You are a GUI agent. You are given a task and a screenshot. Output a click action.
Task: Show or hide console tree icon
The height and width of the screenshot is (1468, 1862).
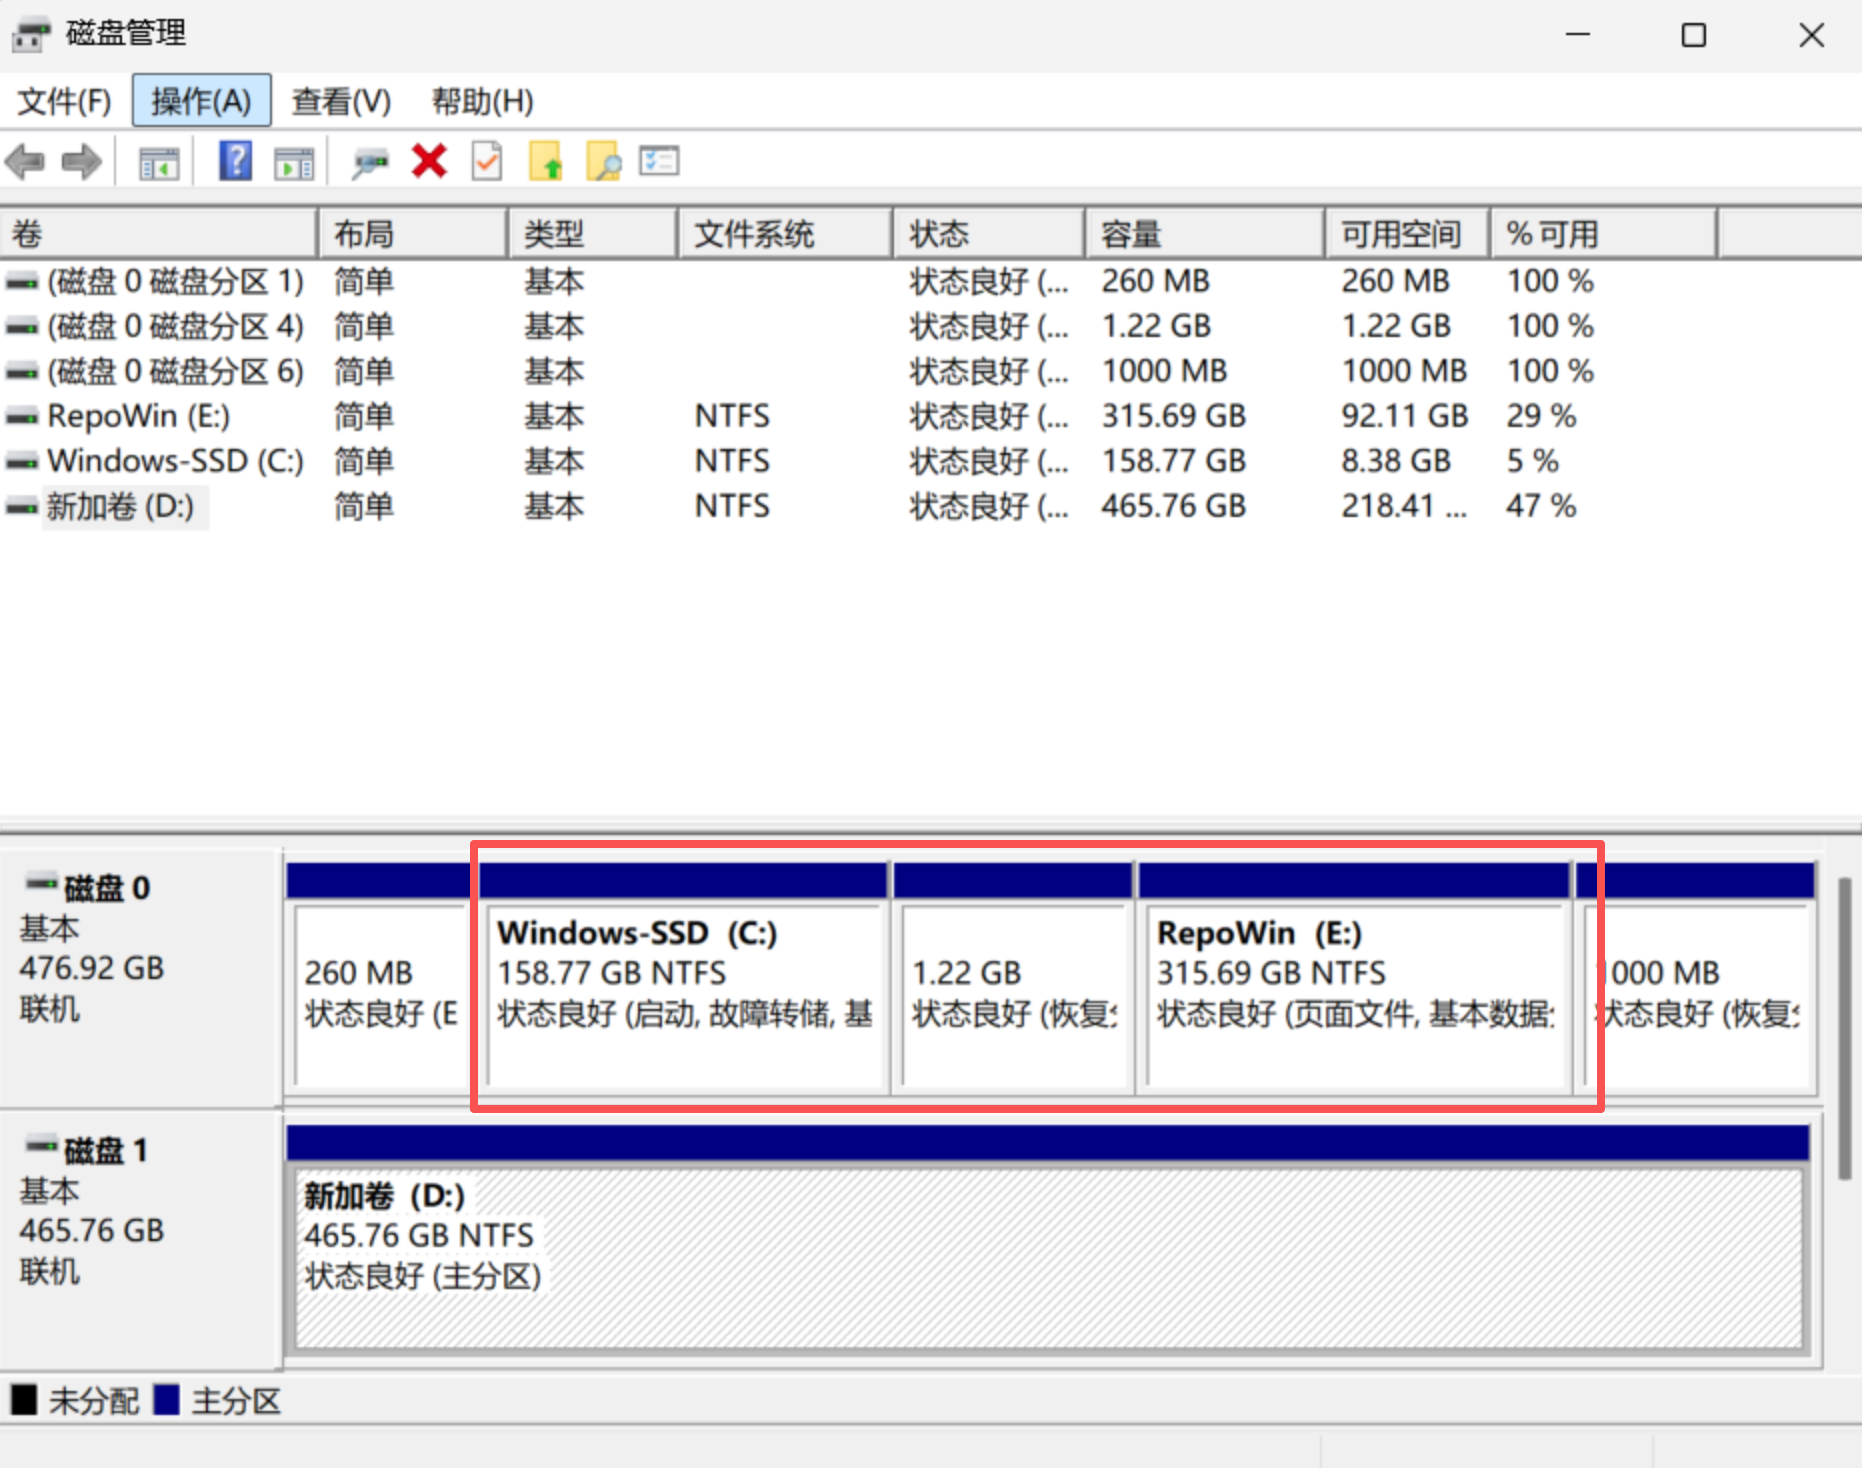tap(159, 161)
